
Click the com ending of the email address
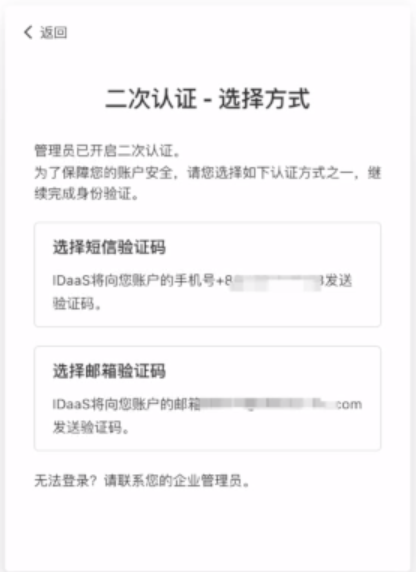pos(349,404)
